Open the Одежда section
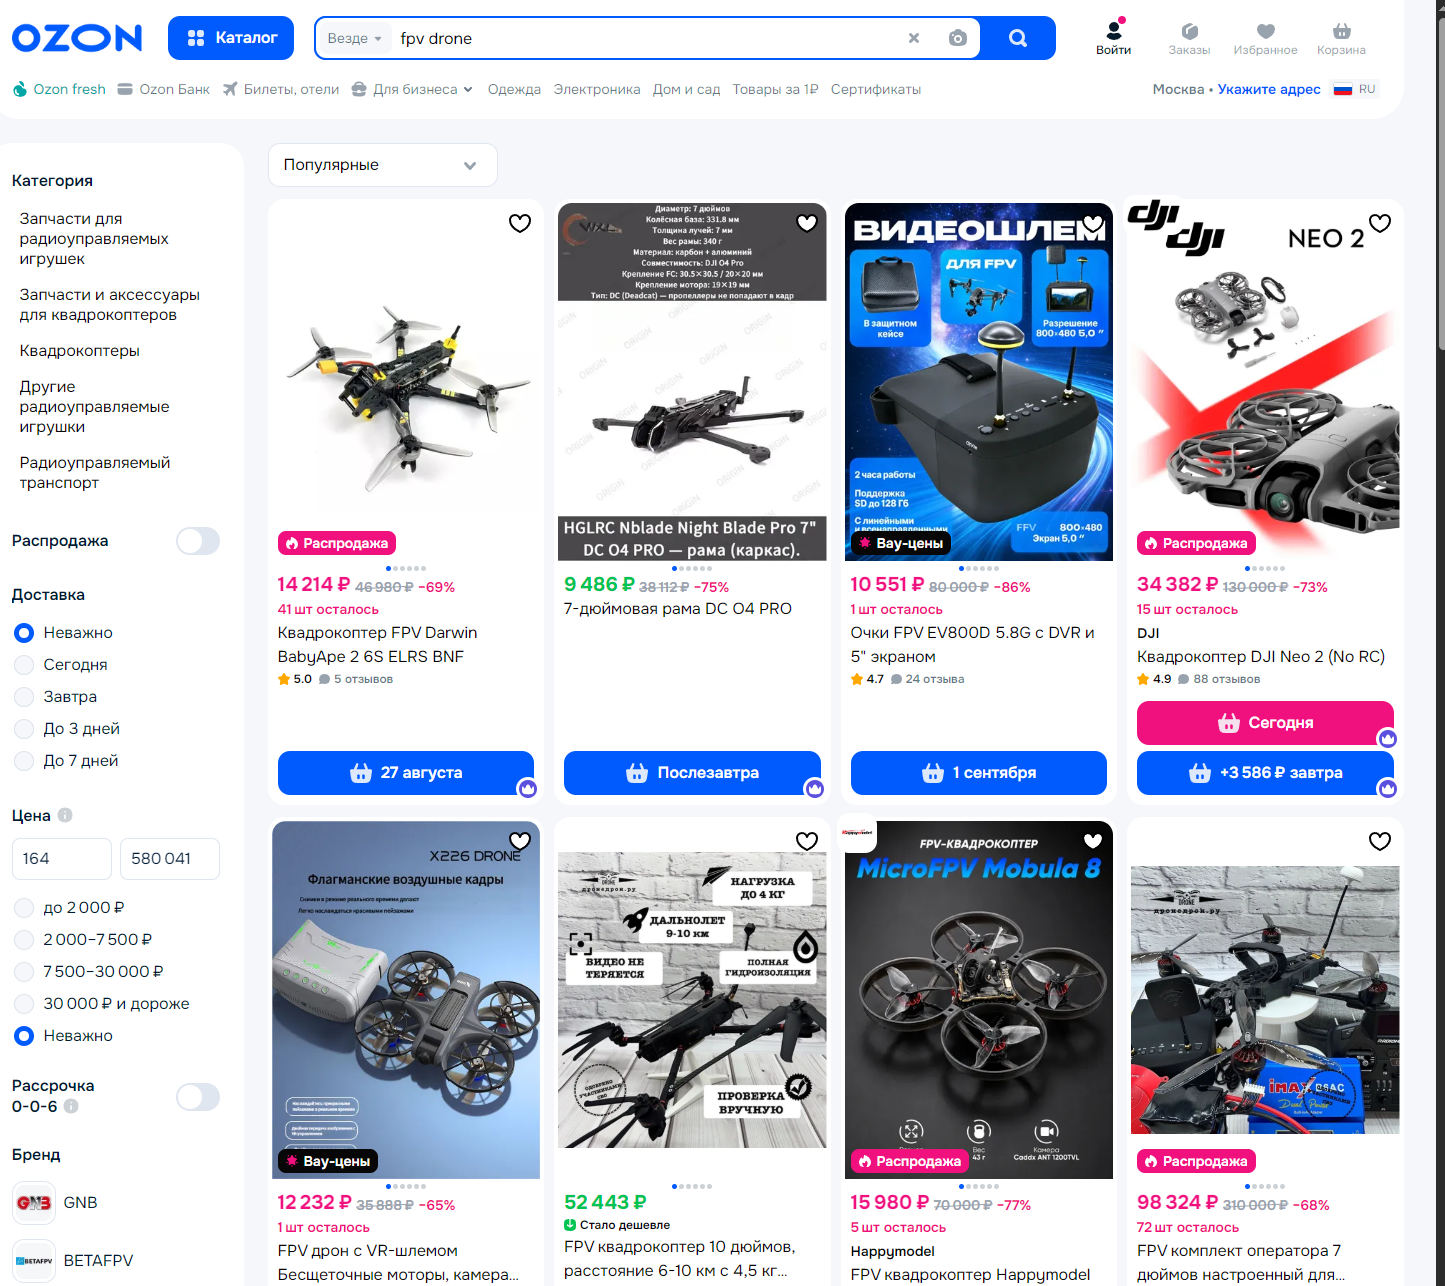Viewport: 1445px width, 1286px height. 514,89
